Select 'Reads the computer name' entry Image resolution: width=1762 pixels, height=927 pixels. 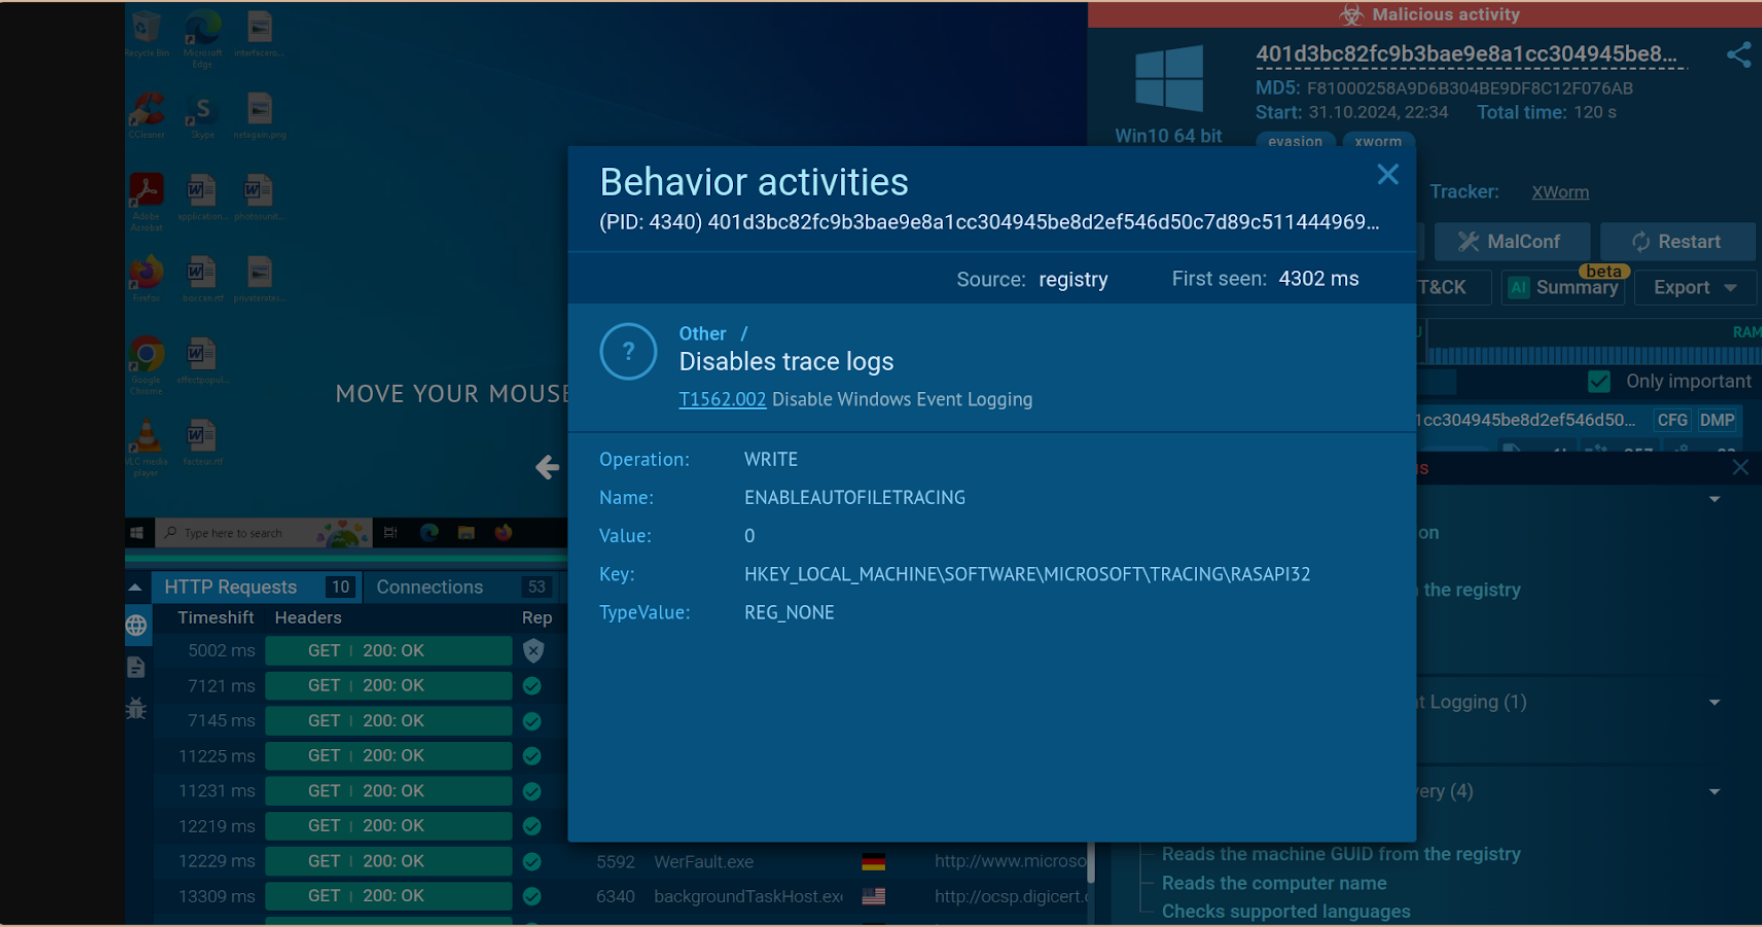click(x=1274, y=883)
